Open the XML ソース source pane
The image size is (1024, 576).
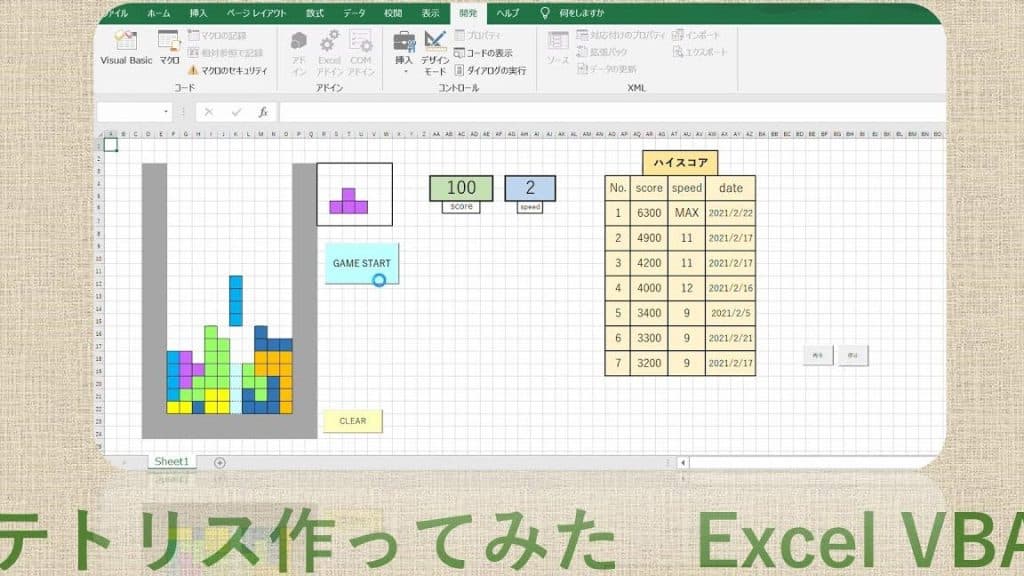click(x=558, y=48)
